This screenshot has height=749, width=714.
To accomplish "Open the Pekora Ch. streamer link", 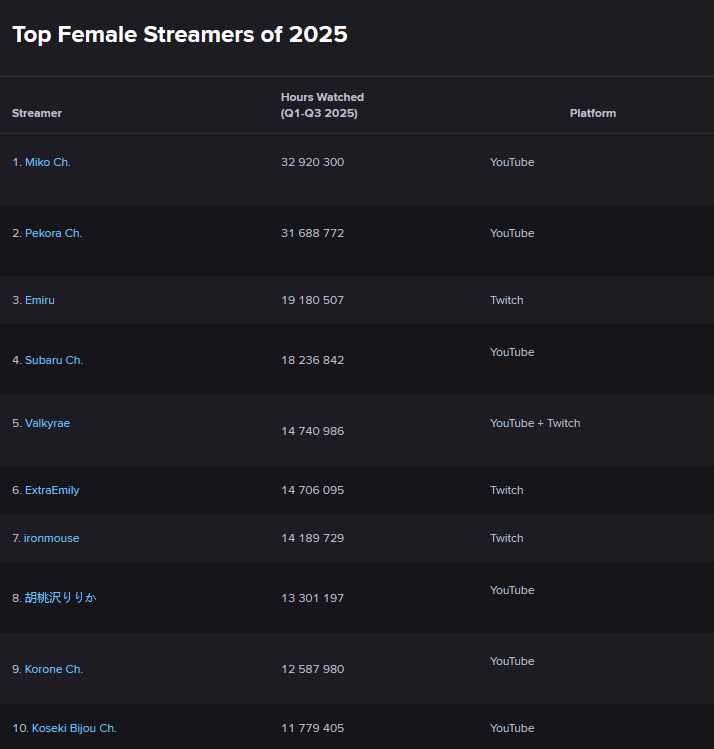I will pyautogui.click(x=53, y=233).
